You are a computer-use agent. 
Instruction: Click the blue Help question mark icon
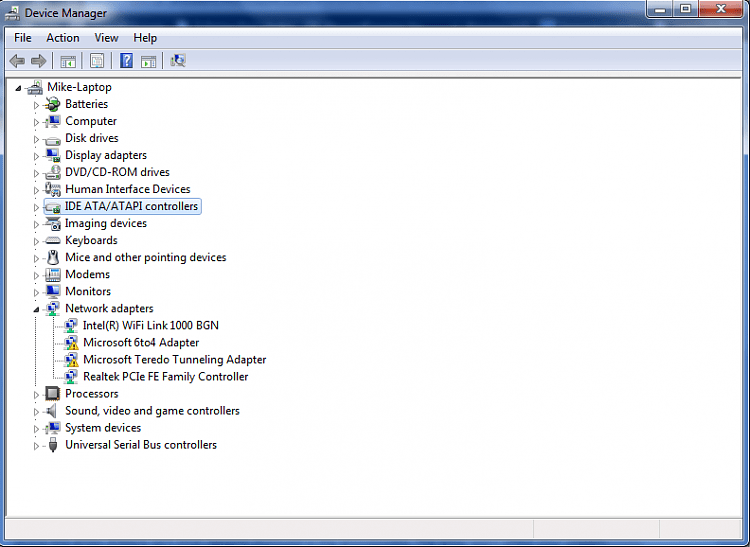126,61
